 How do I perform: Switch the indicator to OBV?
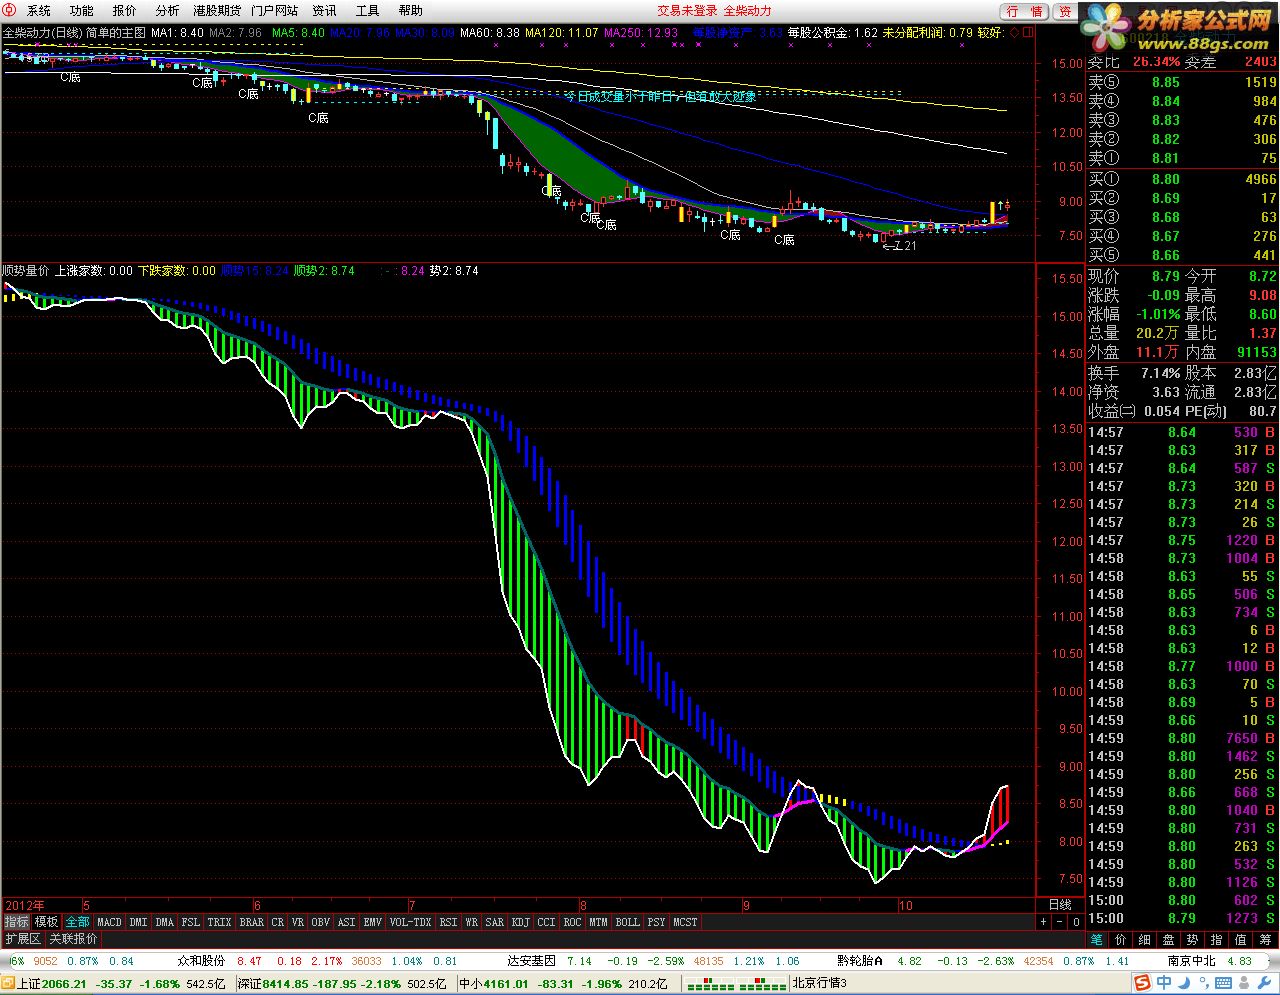[321, 922]
